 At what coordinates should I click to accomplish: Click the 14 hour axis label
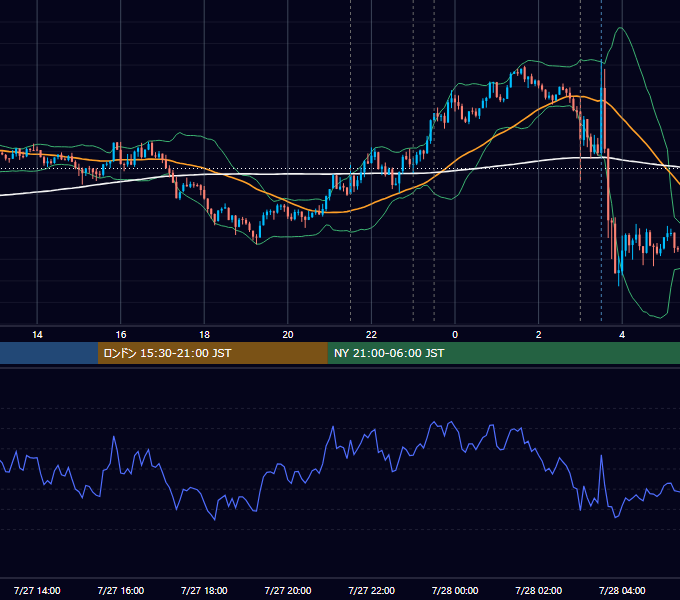37,335
